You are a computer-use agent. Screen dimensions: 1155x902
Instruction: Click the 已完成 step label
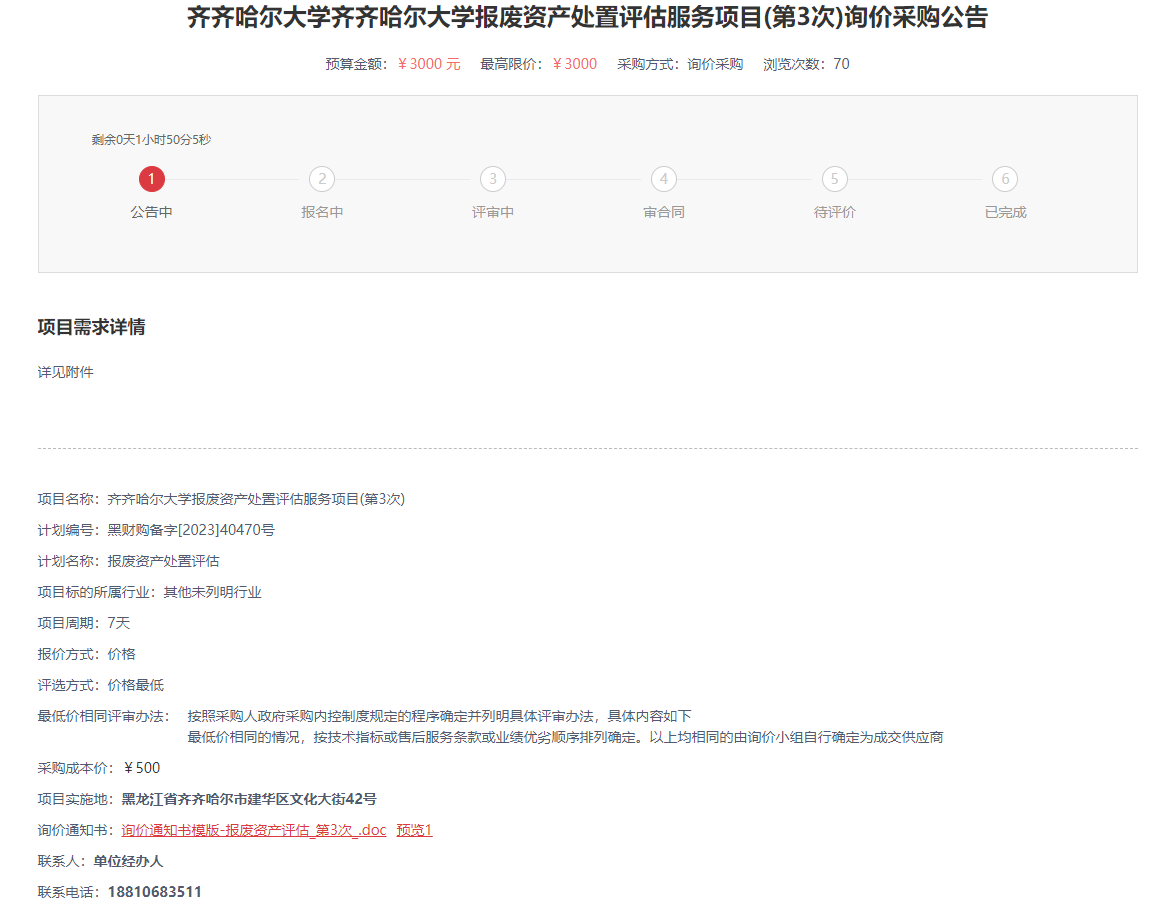pyautogui.click(x=1005, y=212)
